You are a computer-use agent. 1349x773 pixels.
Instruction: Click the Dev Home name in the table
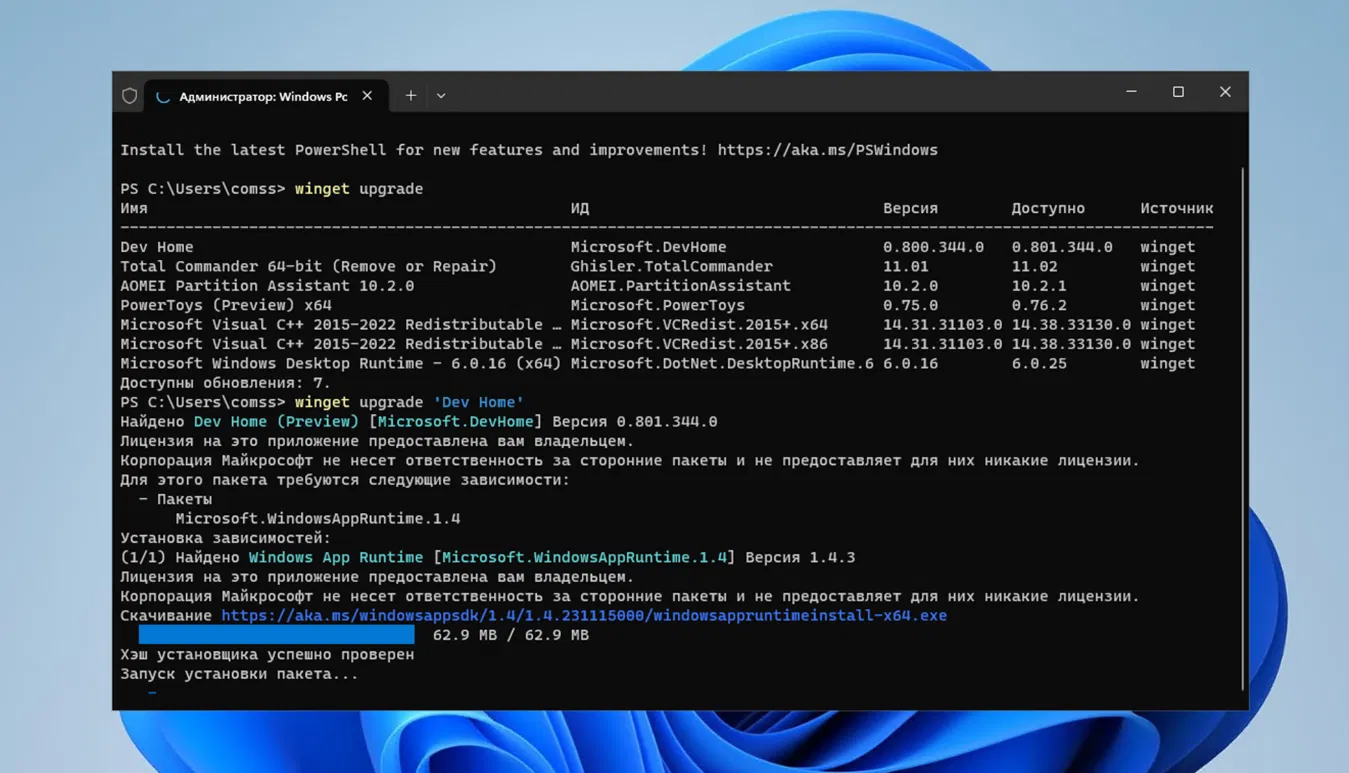(x=157, y=247)
